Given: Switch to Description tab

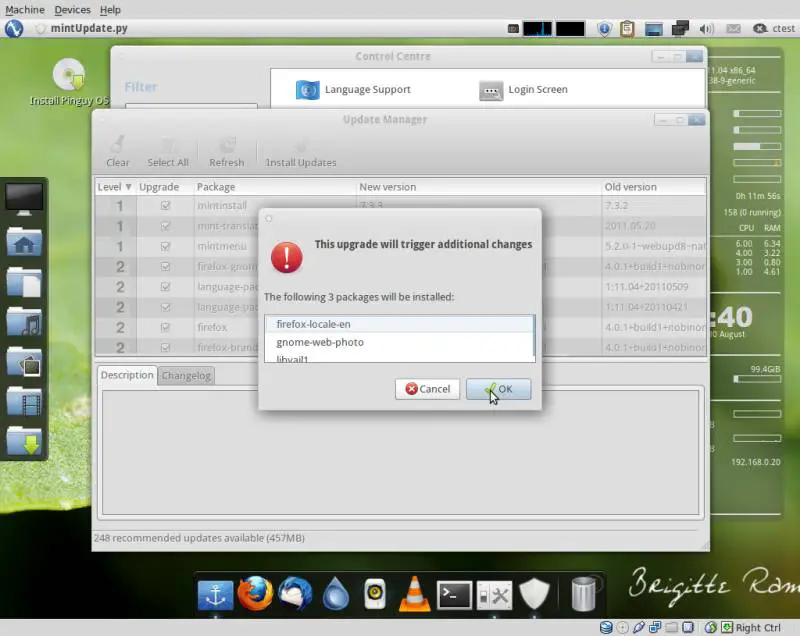Looking at the screenshot, I should tap(127, 375).
